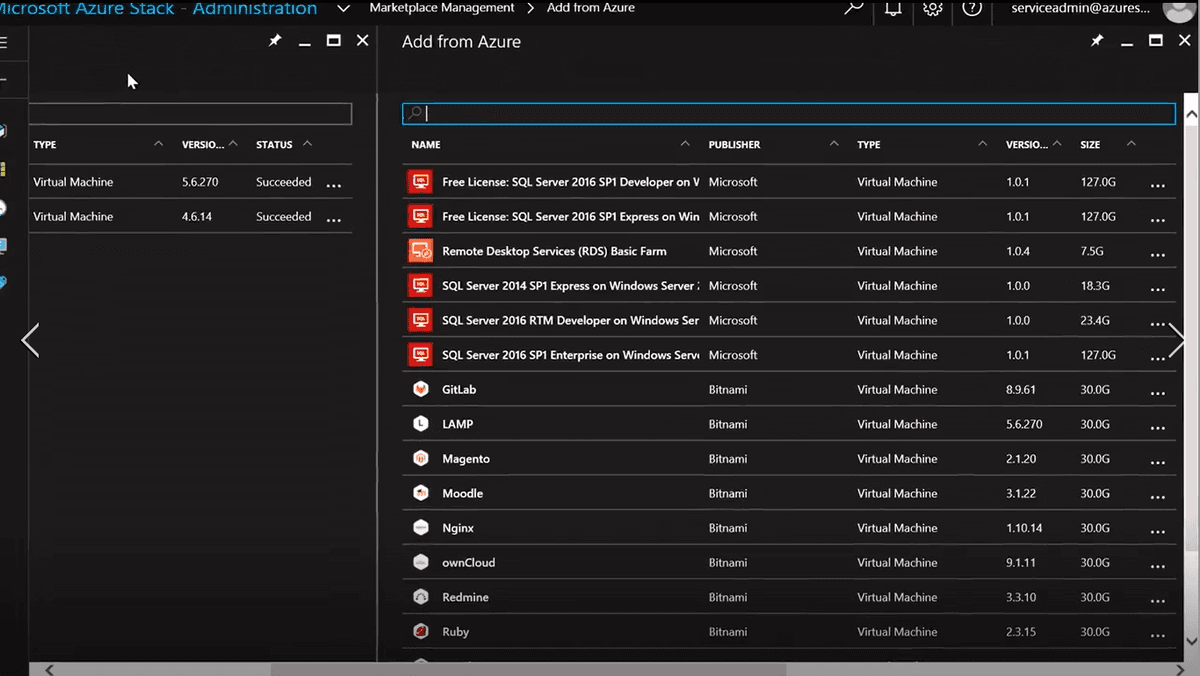Screen dimensions: 1200x676
Task: Select the Moodle item name
Action: pyautogui.click(x=462, y=493)
